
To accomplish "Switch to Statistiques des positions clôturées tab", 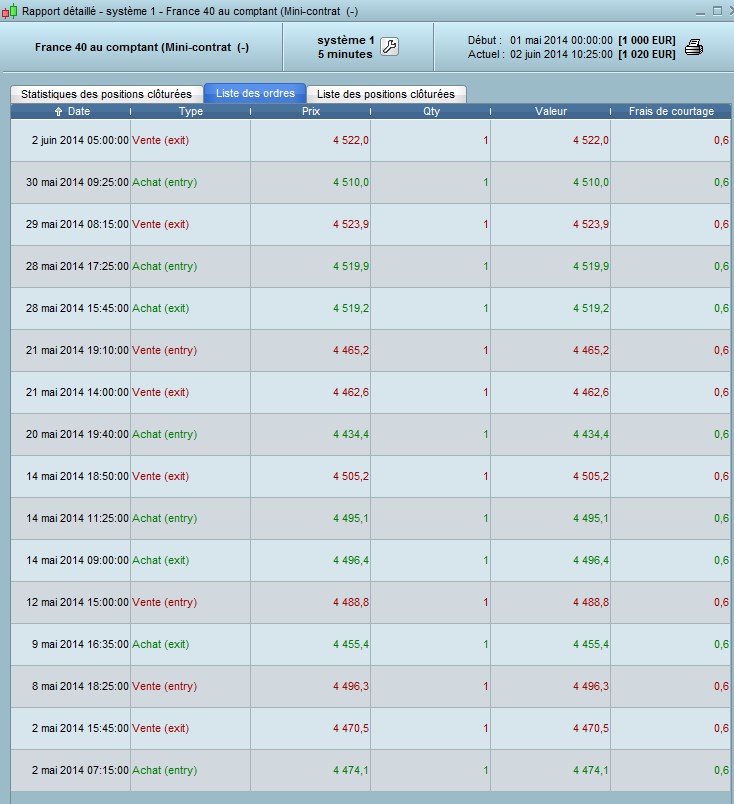I will (x=106, y=94).
